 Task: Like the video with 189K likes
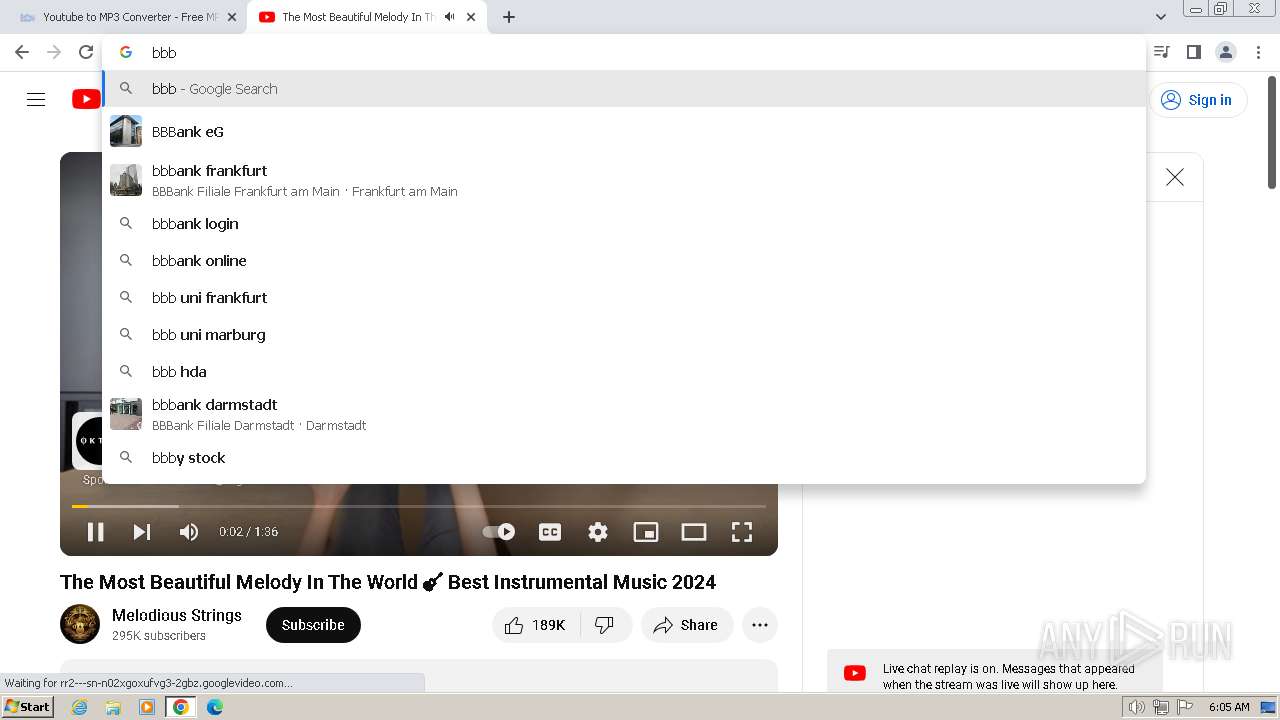click(x=536, y=625)
